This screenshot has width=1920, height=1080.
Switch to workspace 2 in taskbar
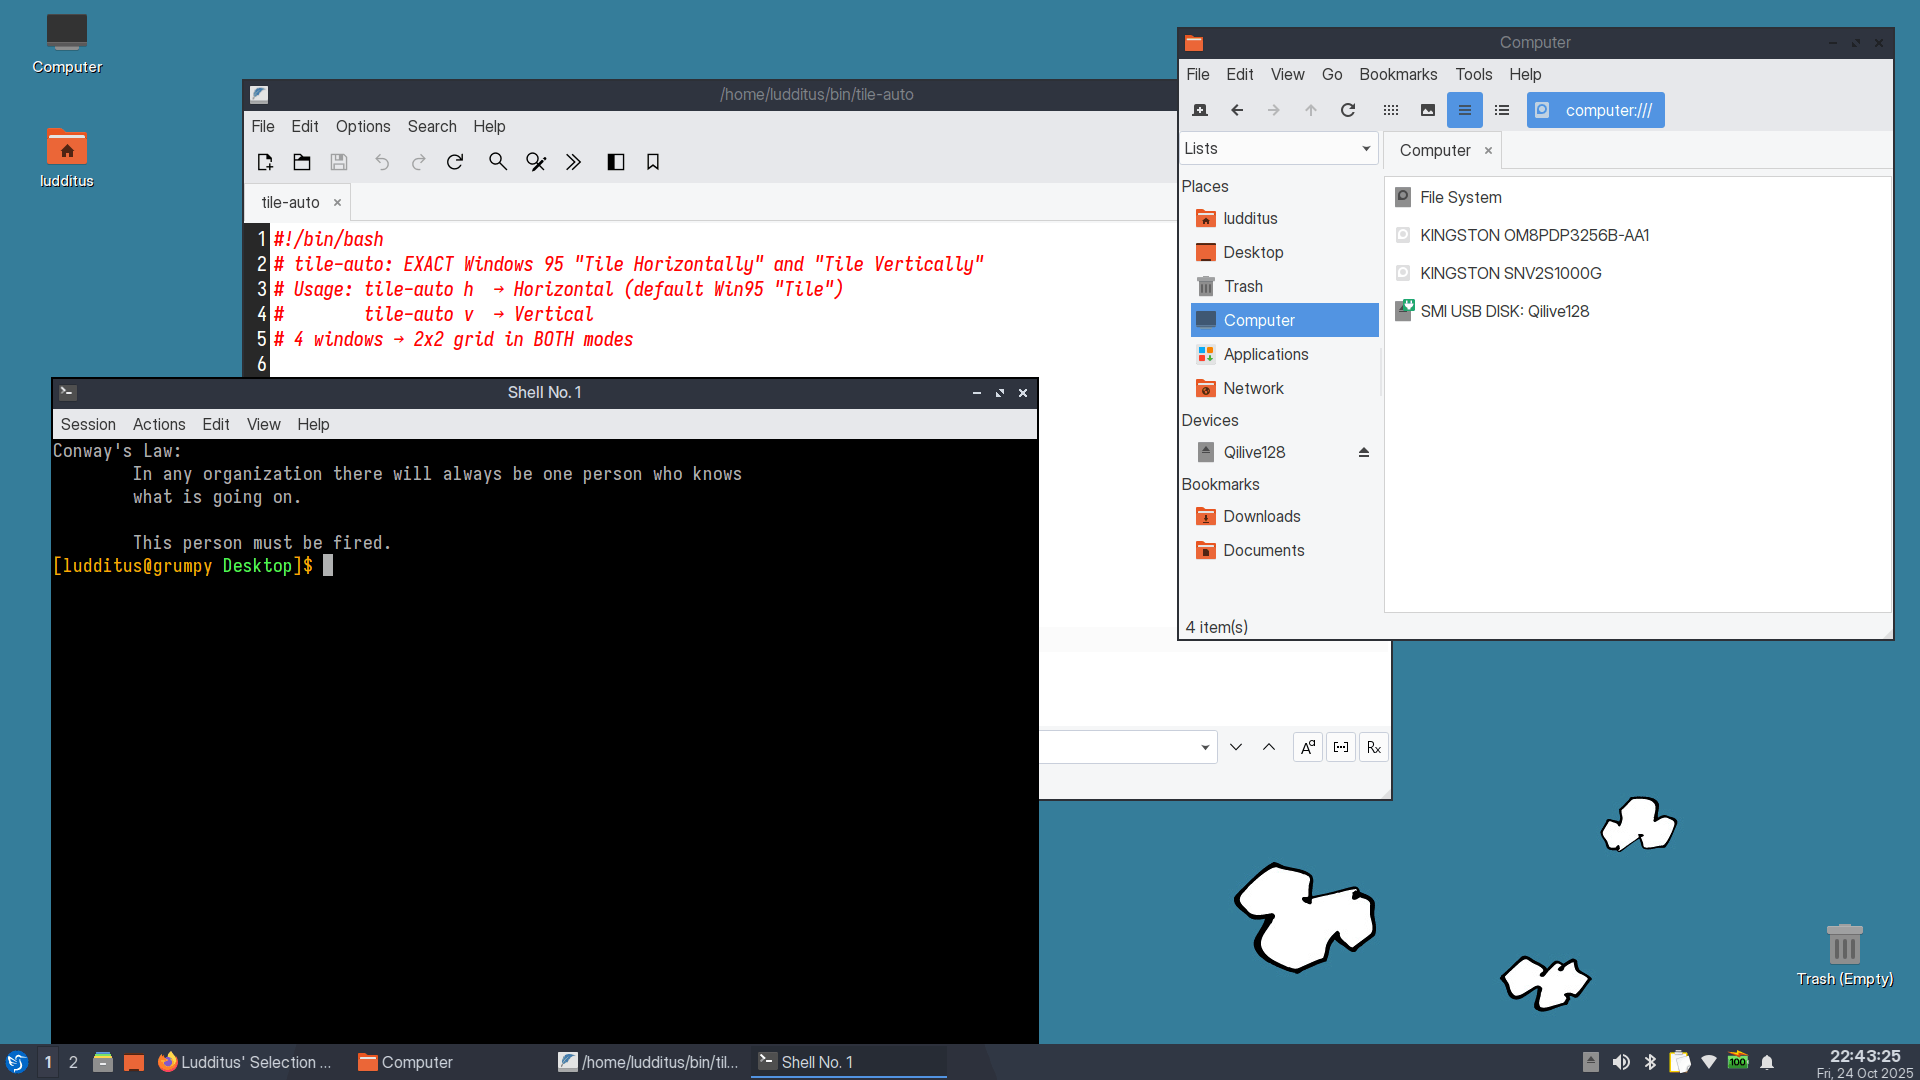pyautogui.click(x=73, y=1062)
